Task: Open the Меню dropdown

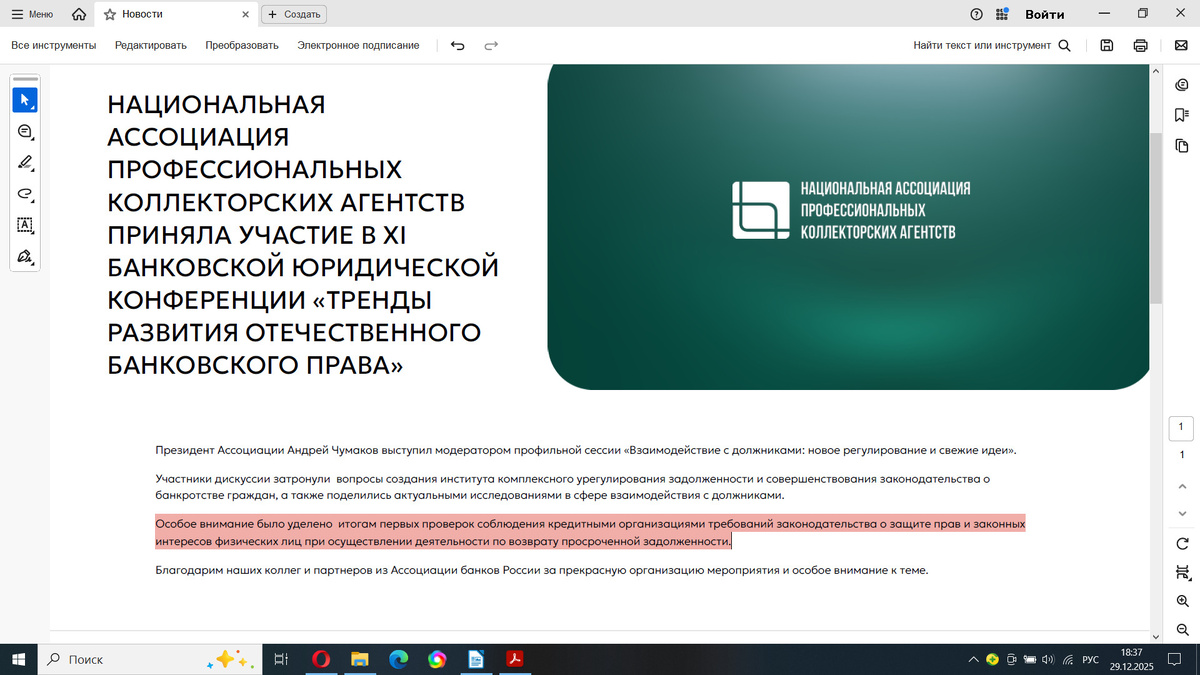Action: coord(34,14)
